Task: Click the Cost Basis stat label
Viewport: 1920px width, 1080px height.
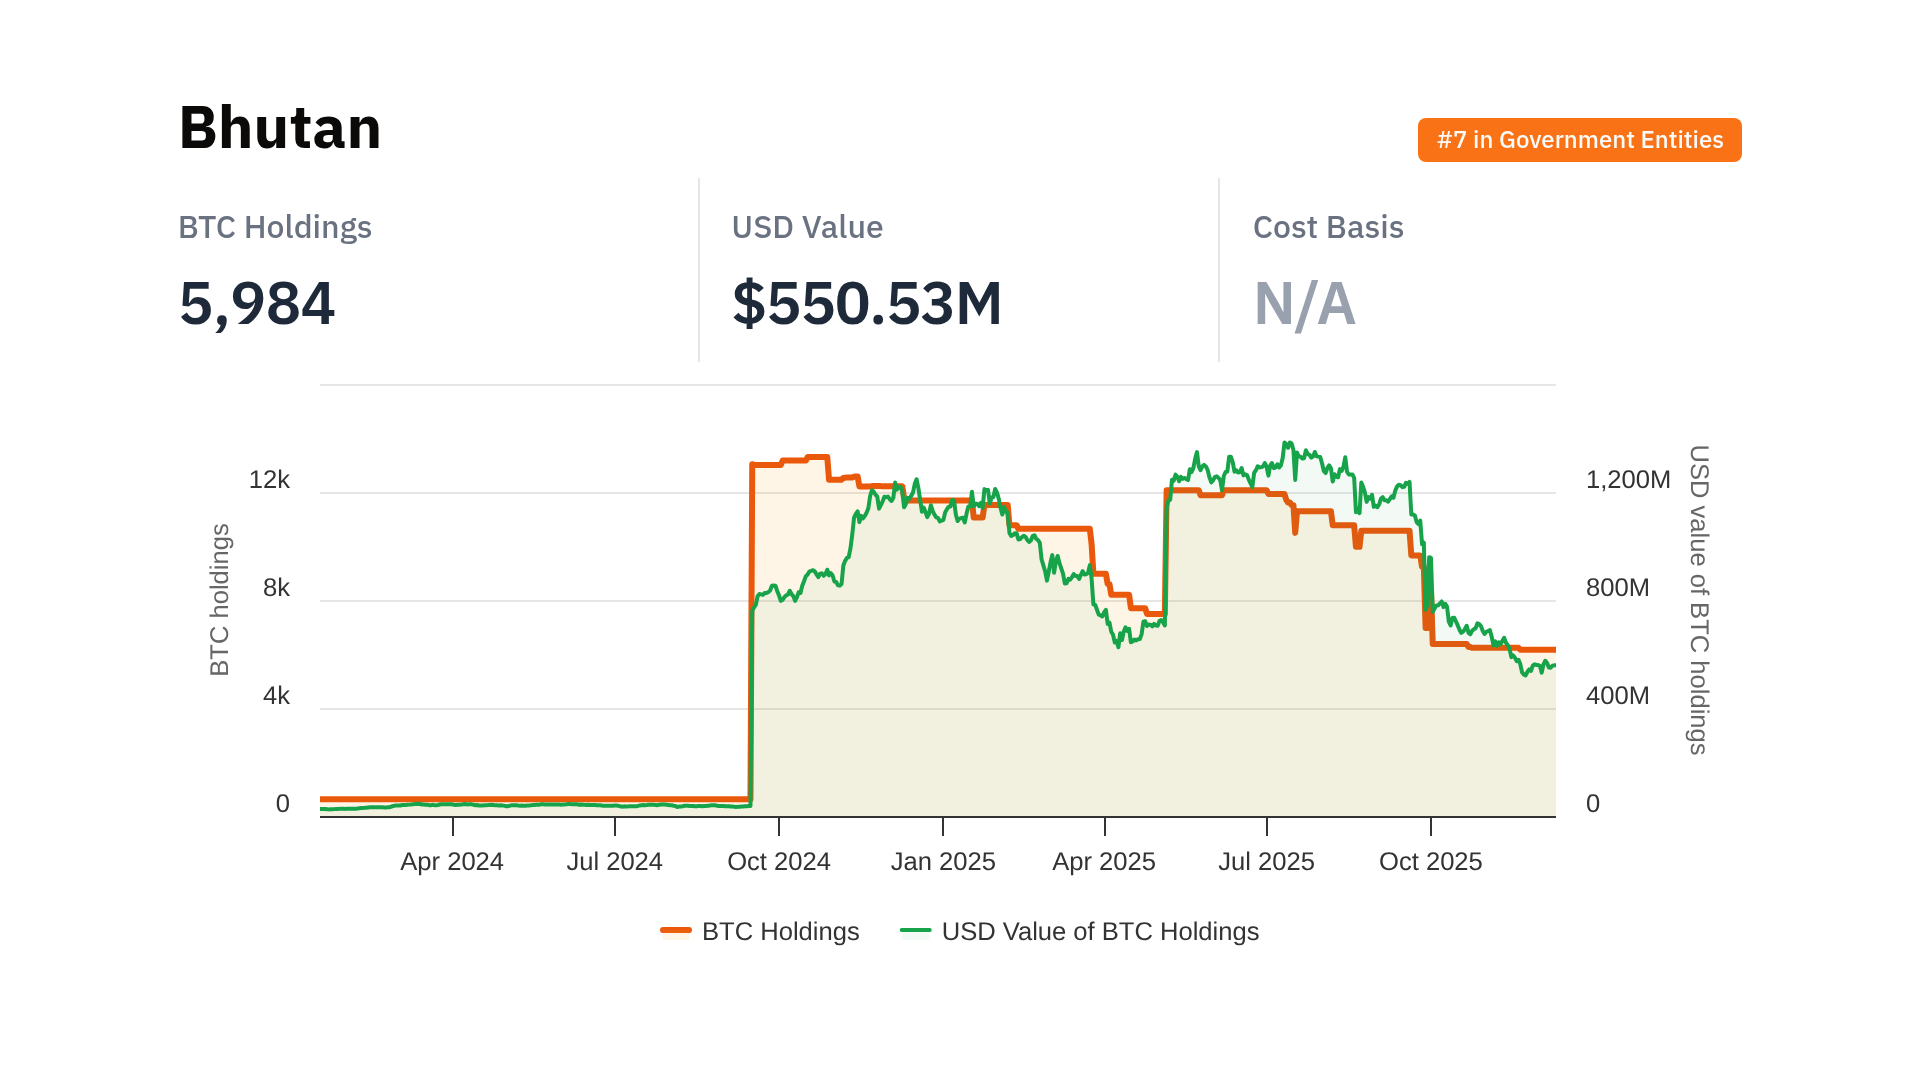Action: pyautogui.click(x=1328, y=227)
